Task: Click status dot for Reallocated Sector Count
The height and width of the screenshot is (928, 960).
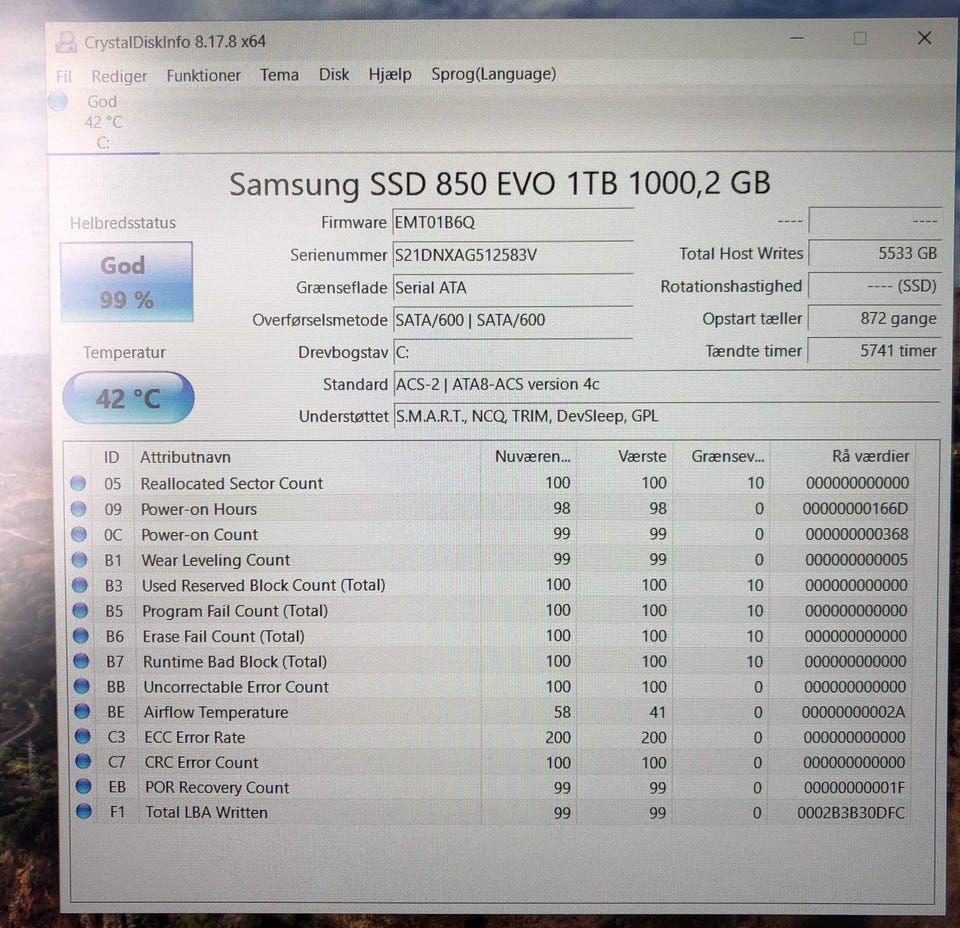Action: [x=78, y=484]
